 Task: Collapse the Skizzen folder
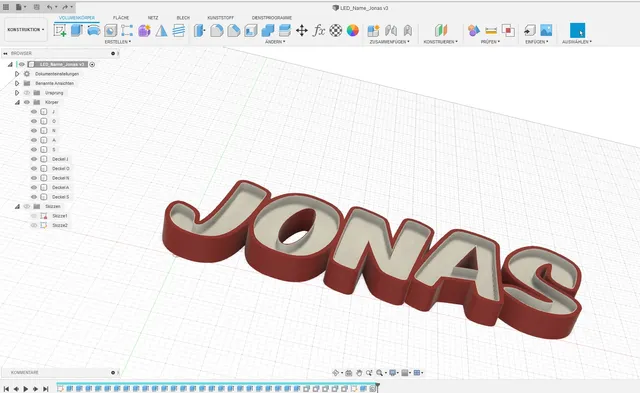[x=17, y=206]
